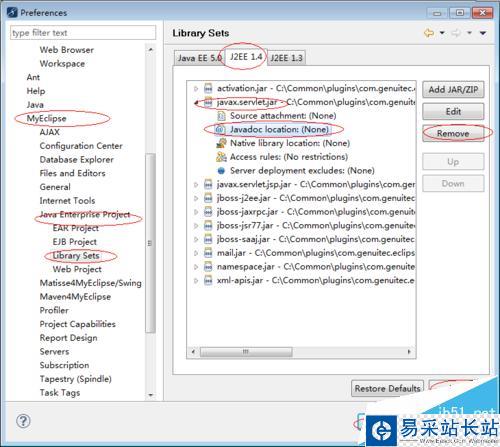The image size is (500, 447).
Task: Expand the javax.servlet.jsp.jar node
Action: click(x=196, y=184)
